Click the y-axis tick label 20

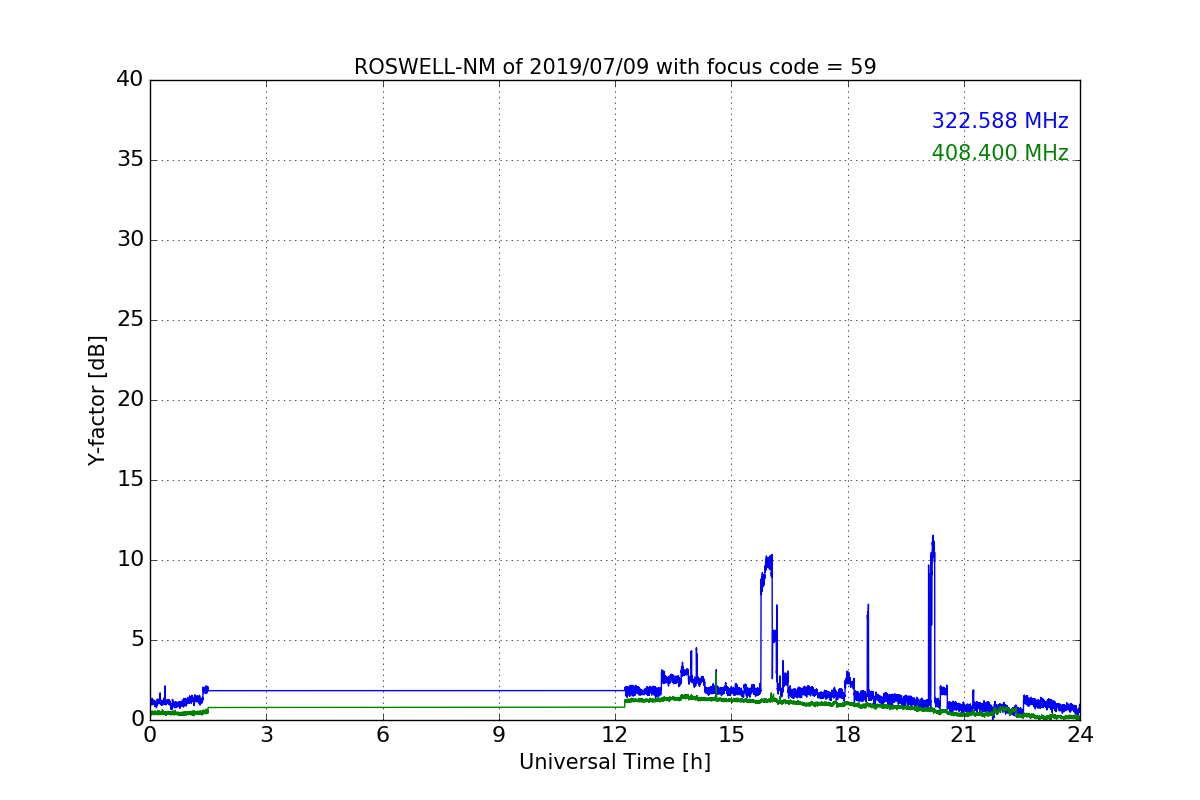coord(130,400)
